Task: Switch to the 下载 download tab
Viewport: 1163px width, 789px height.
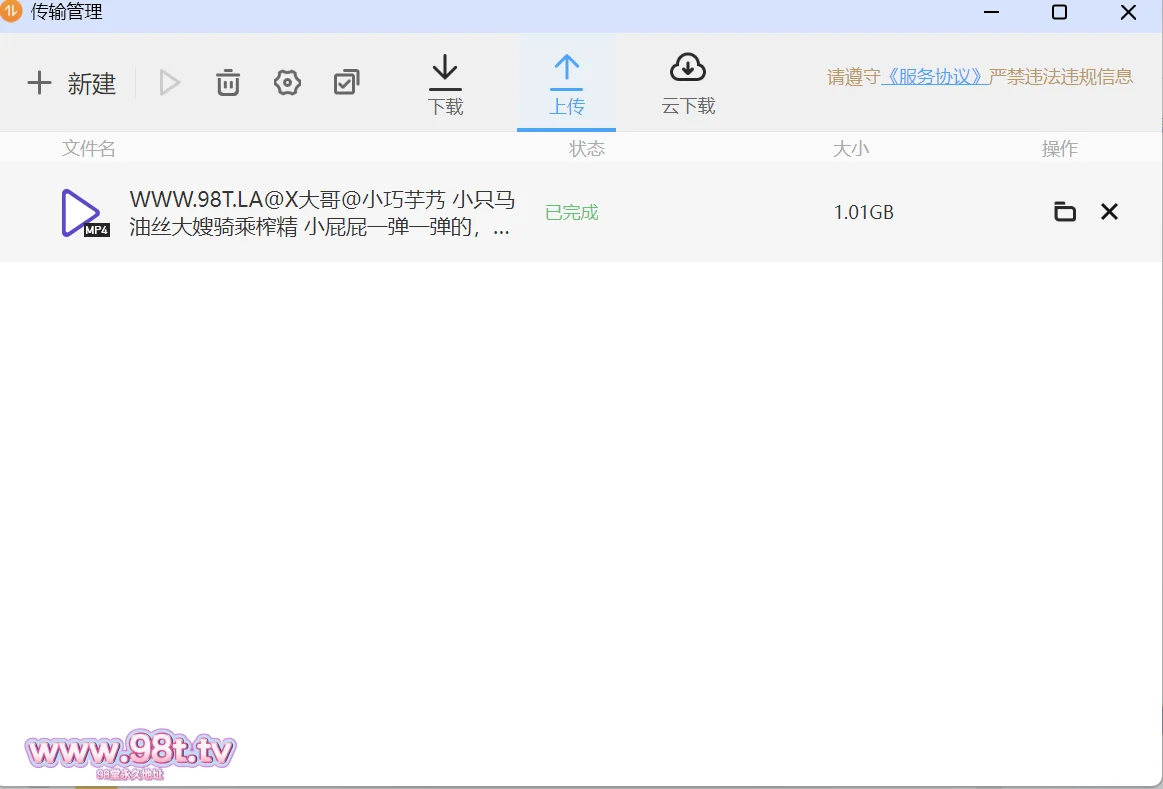Action: point(445,85)
